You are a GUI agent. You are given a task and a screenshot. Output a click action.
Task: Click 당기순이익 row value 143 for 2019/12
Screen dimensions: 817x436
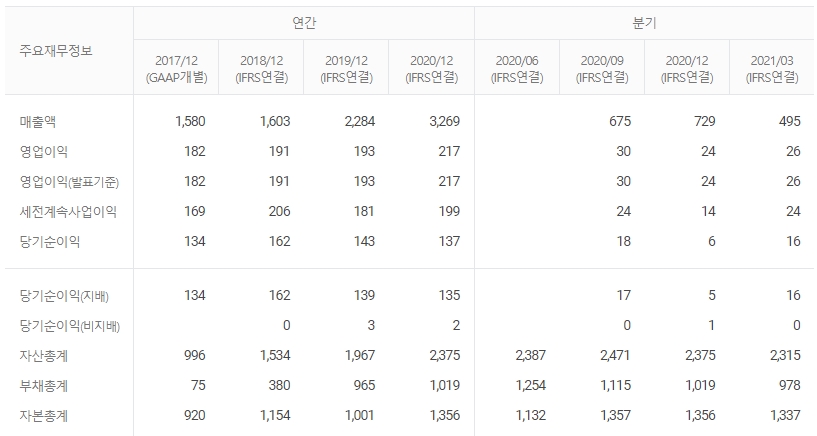(364, 241)
